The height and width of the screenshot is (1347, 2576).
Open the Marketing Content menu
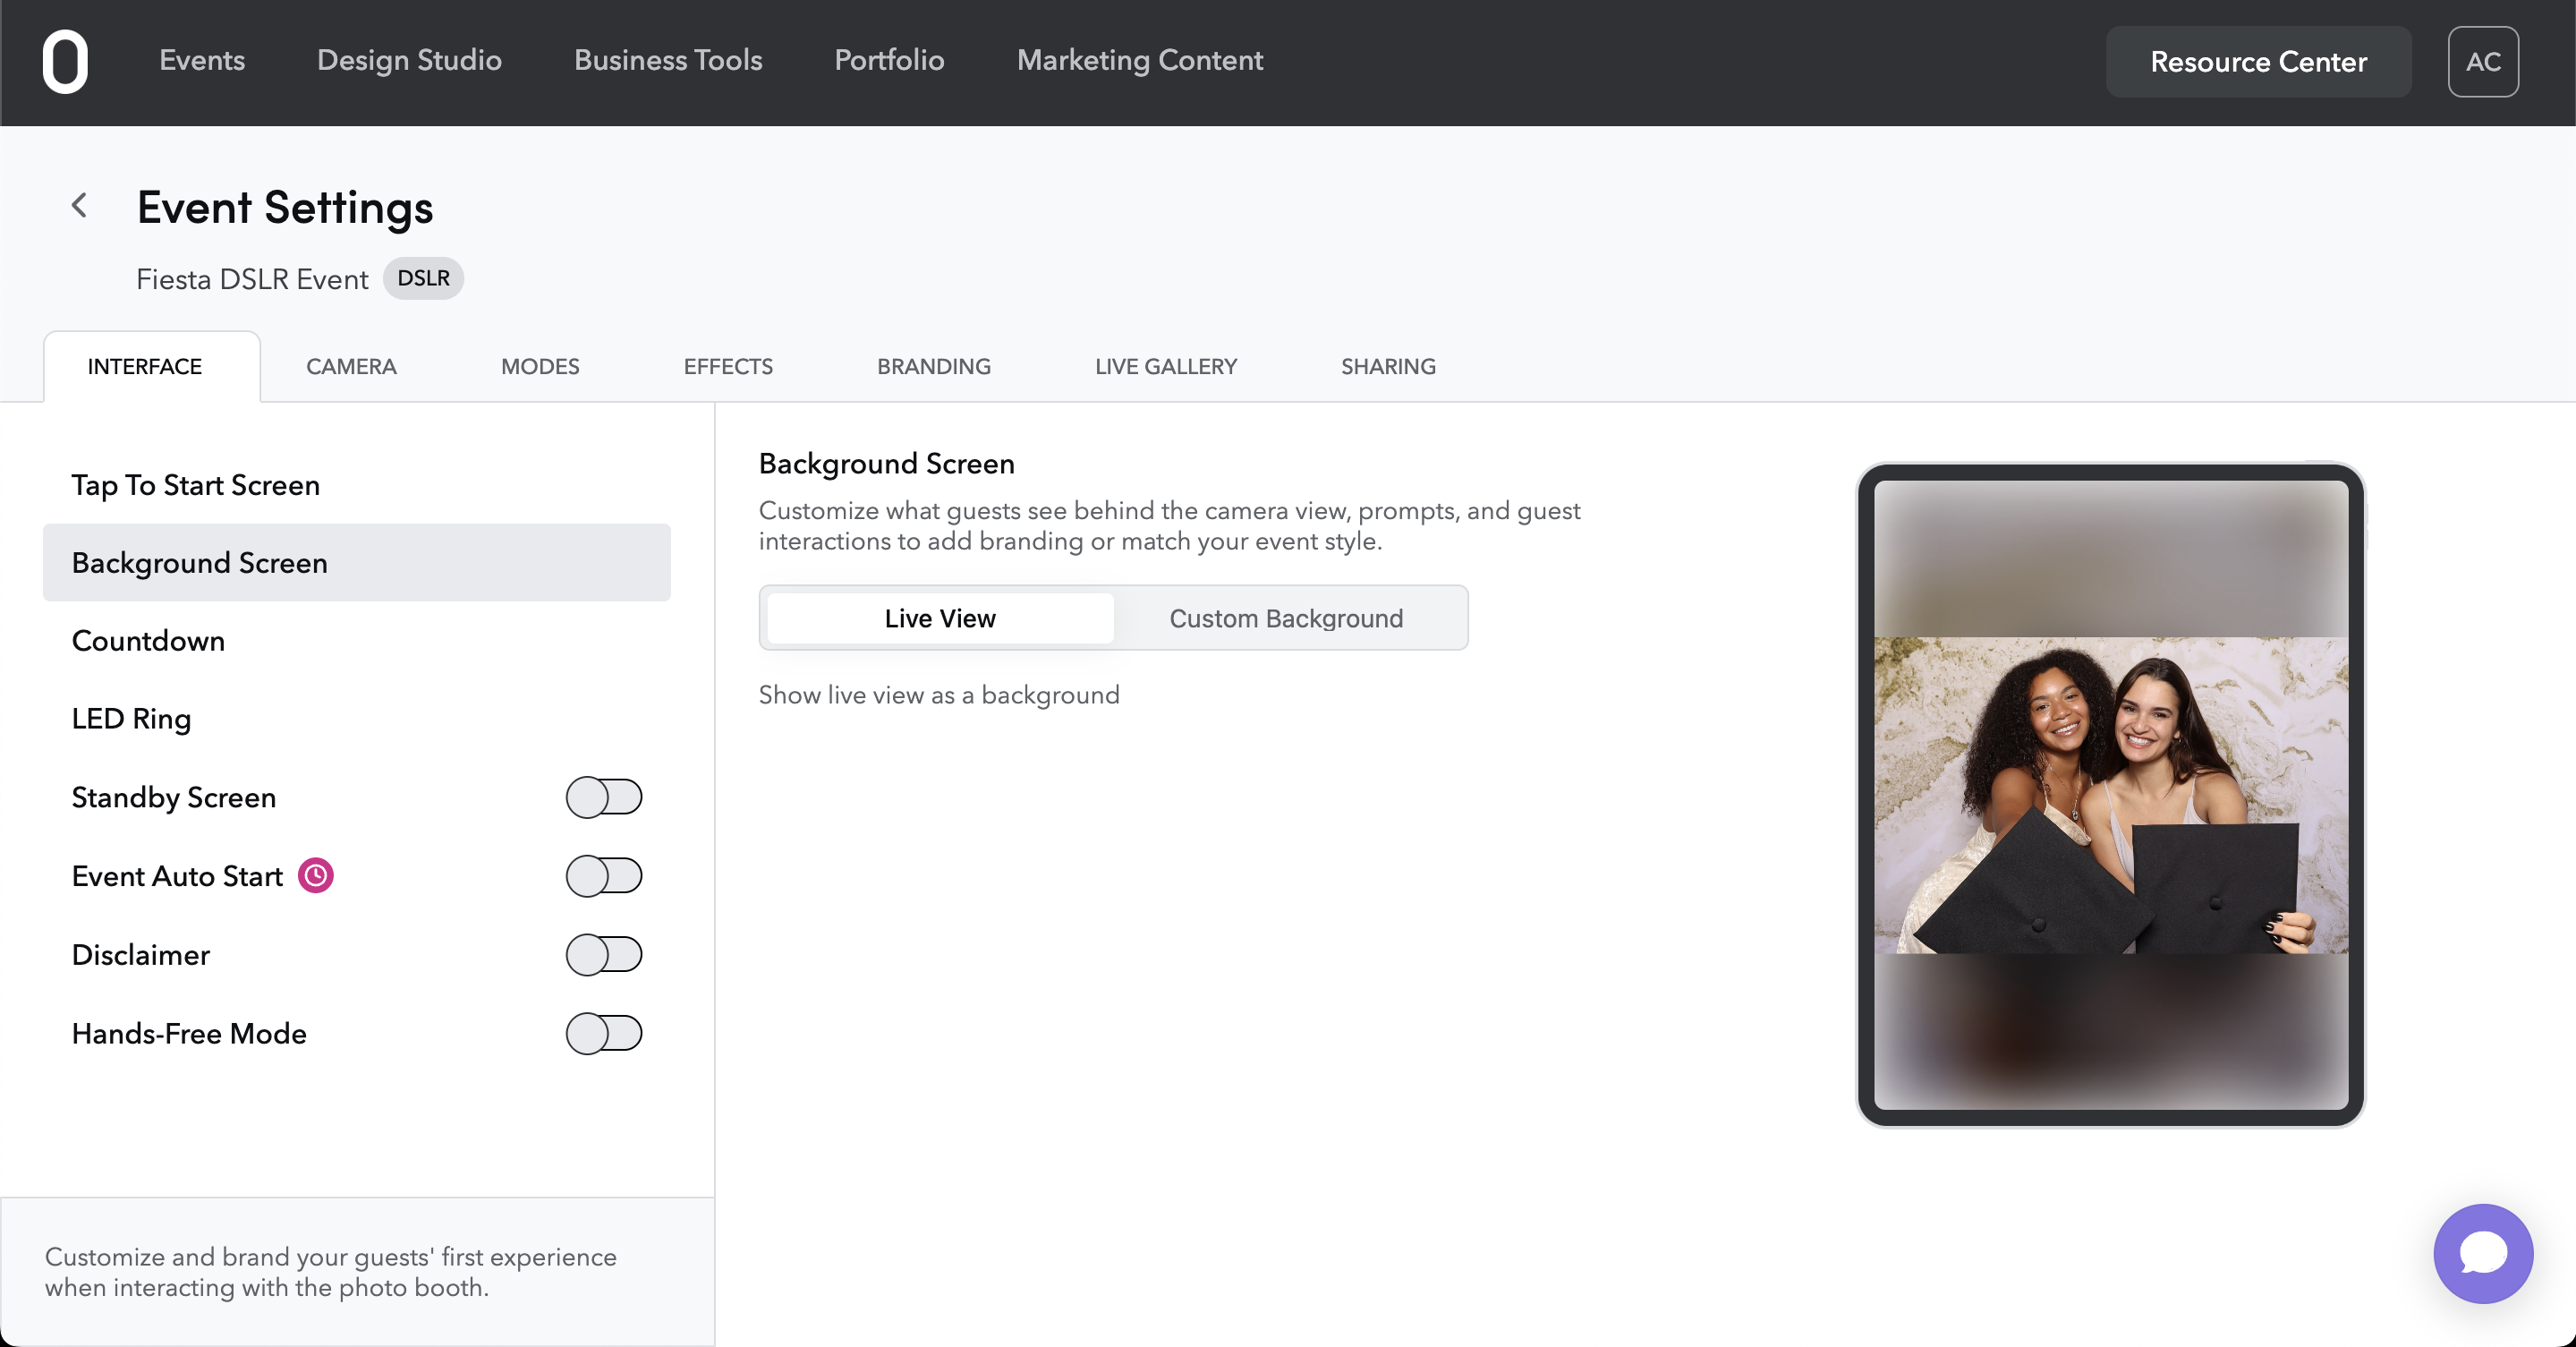pos(1140,60)
